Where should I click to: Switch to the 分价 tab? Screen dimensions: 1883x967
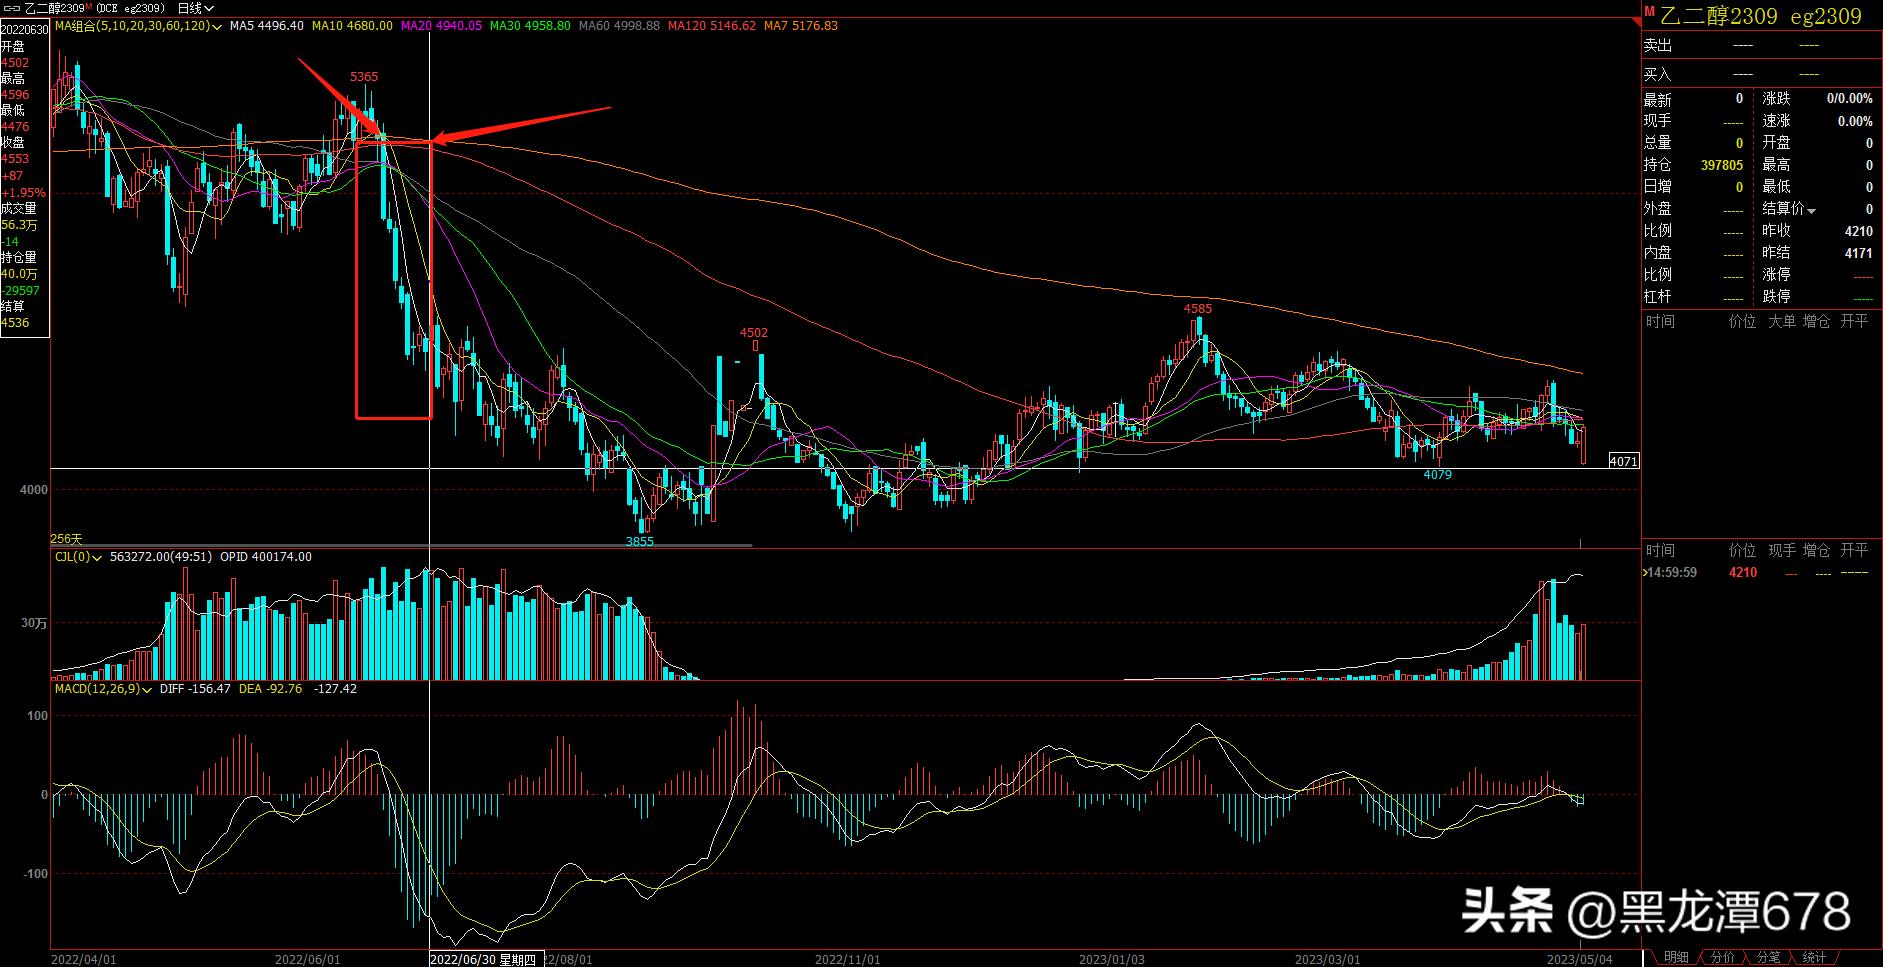1722,958
